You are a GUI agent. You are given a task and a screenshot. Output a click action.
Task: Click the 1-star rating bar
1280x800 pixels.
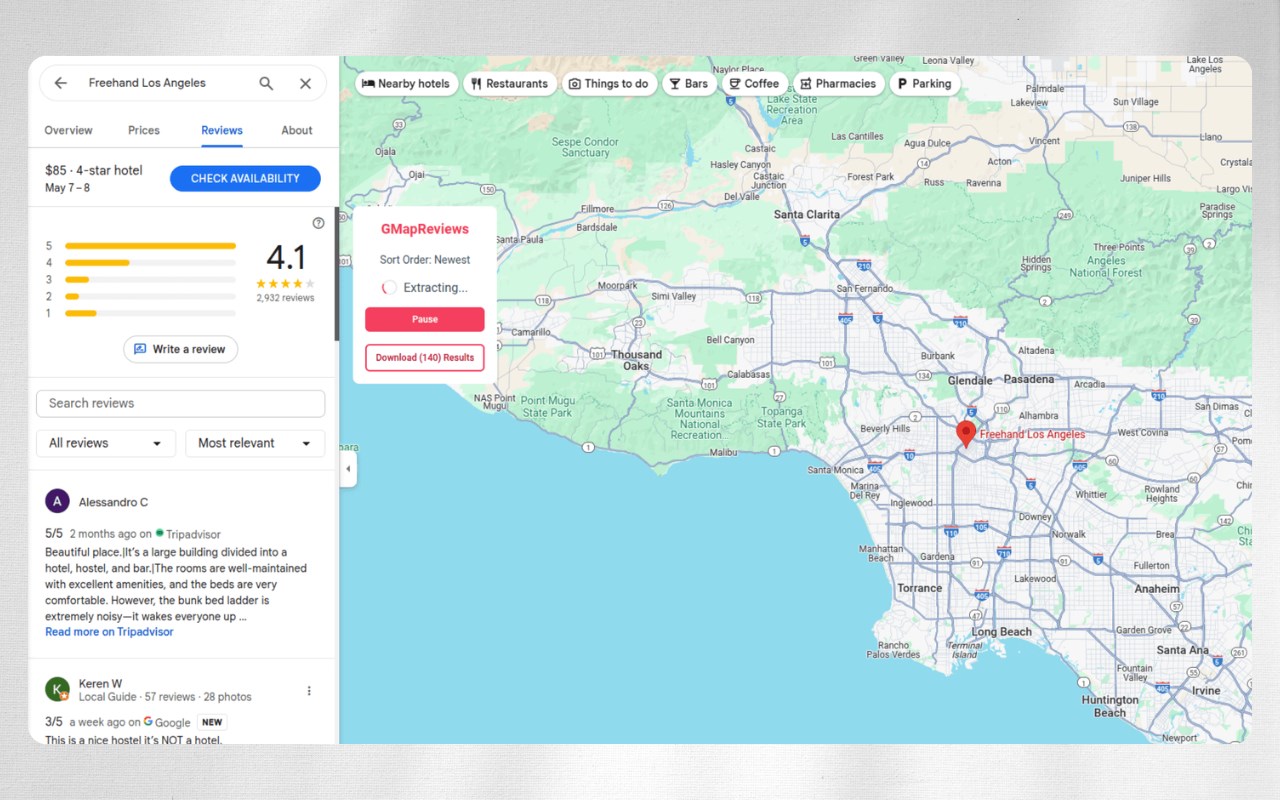pyautogui.click(x=150, y=314)
